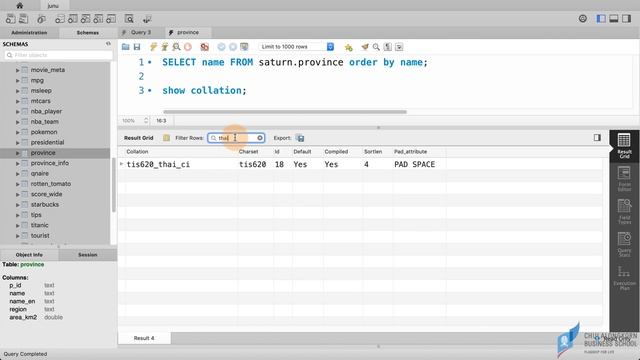Save the script to a file
The image size is (640, 360).
point(137,47)
